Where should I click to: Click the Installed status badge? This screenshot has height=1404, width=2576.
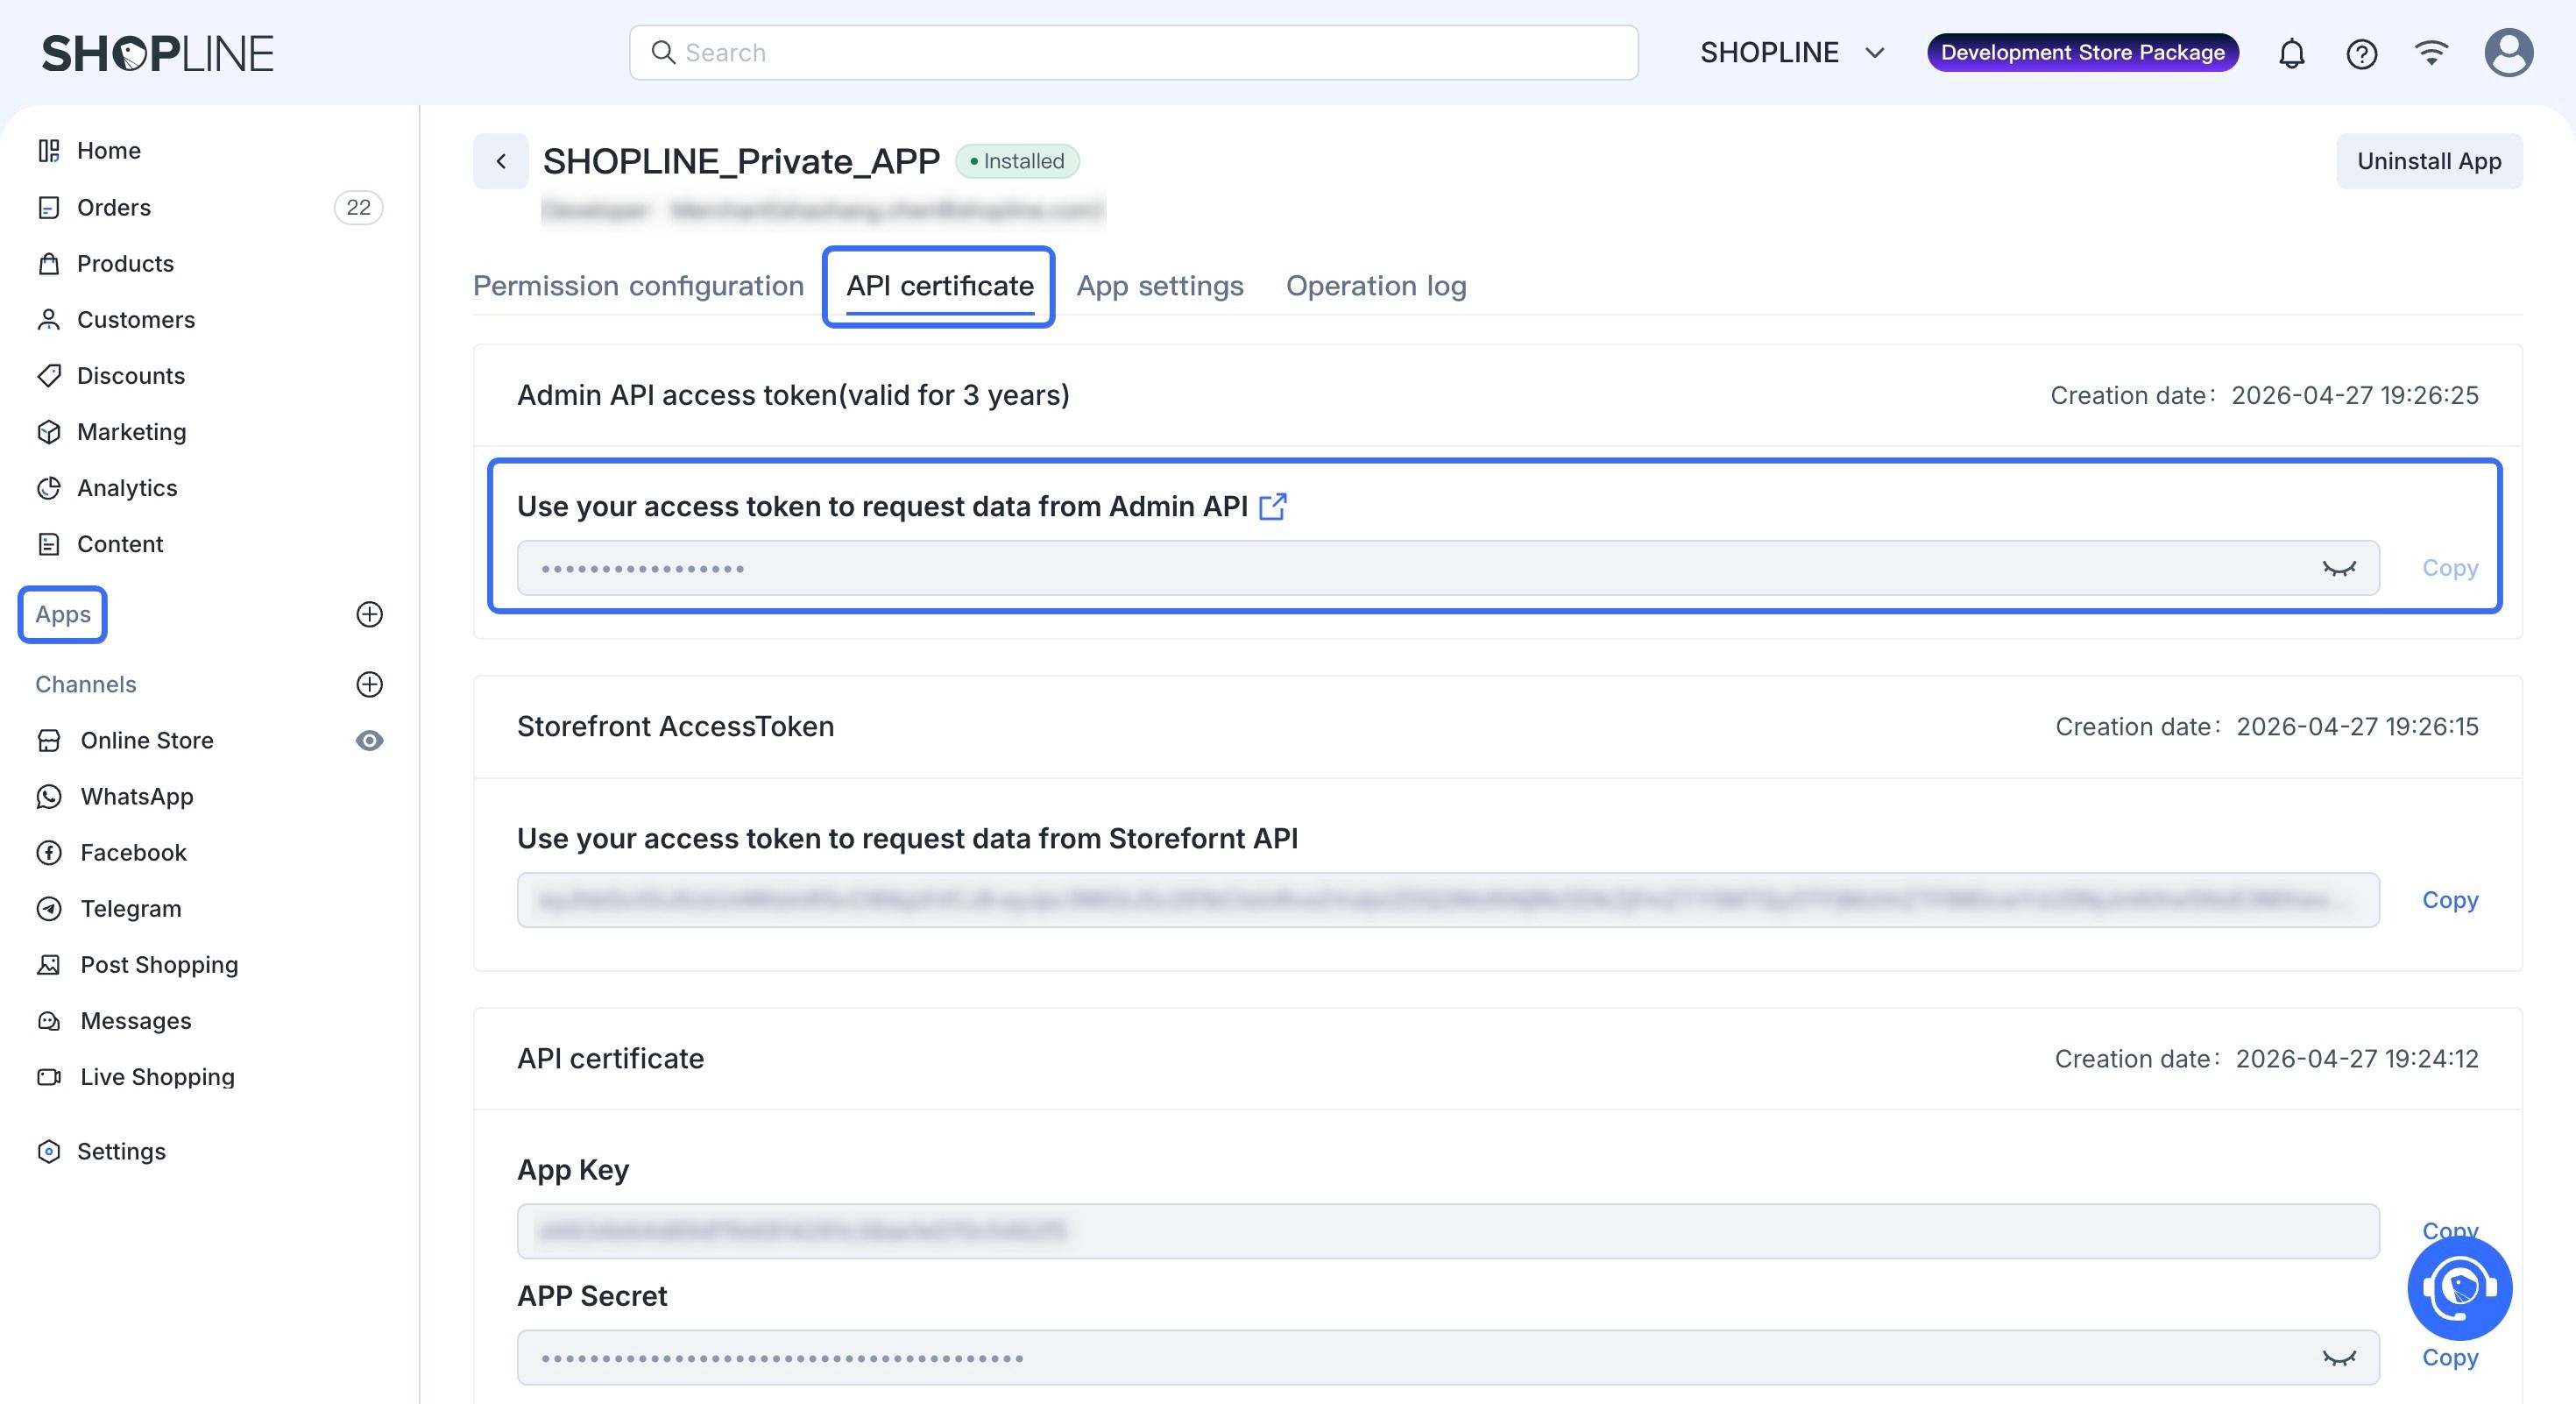pyautogui.click(x=1017, y=161)
